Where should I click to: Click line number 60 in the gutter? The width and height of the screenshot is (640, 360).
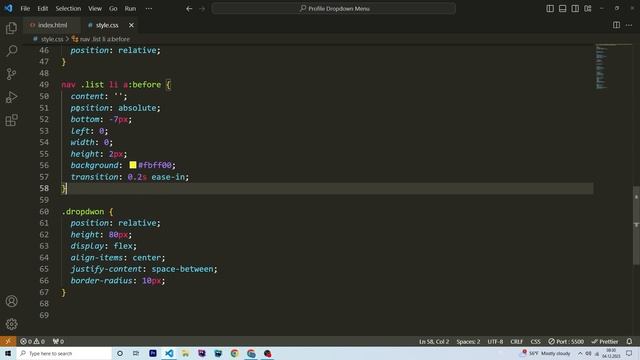tap(44, 211)
